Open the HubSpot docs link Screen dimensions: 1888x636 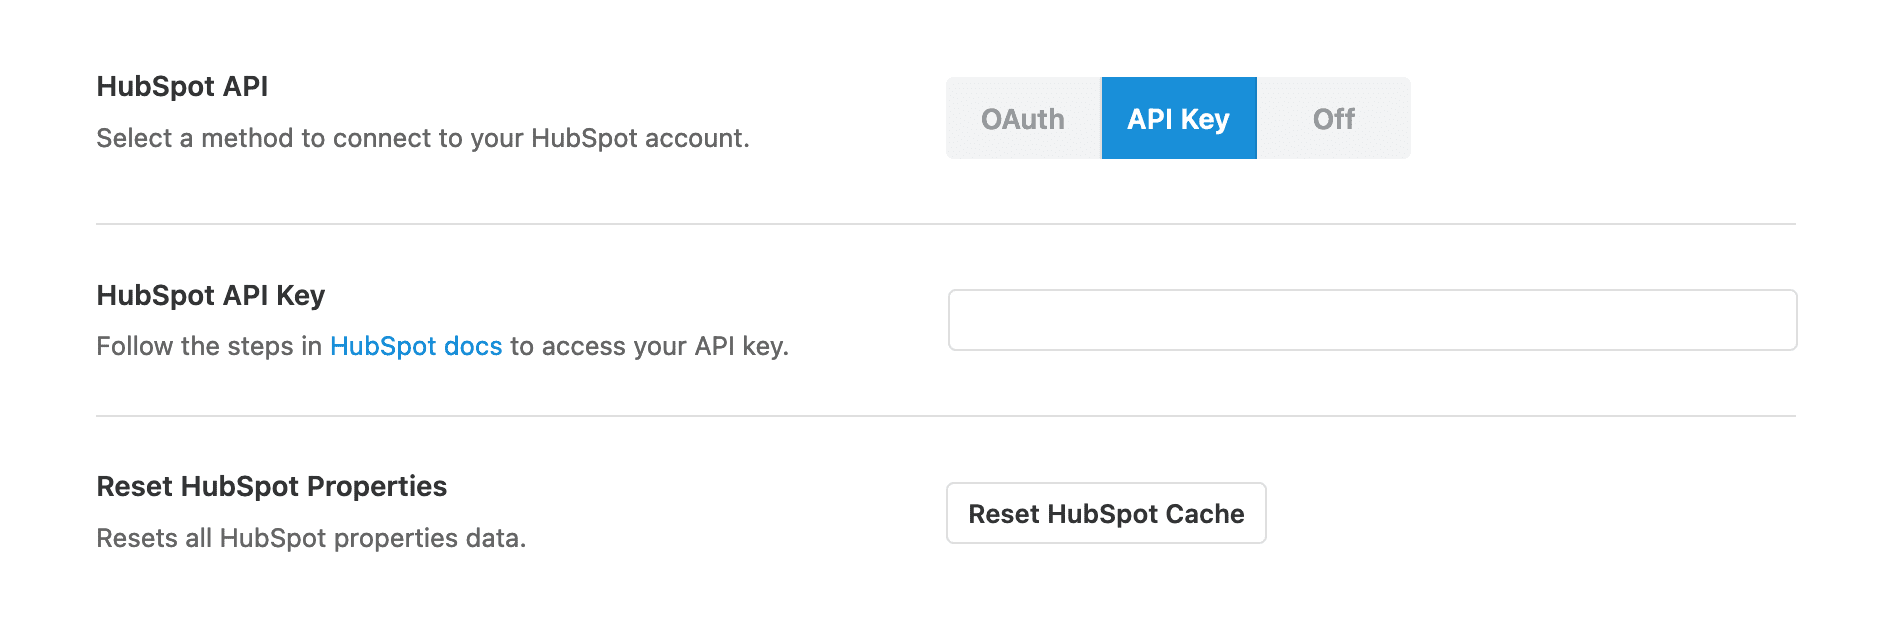(x=416, y=346)
